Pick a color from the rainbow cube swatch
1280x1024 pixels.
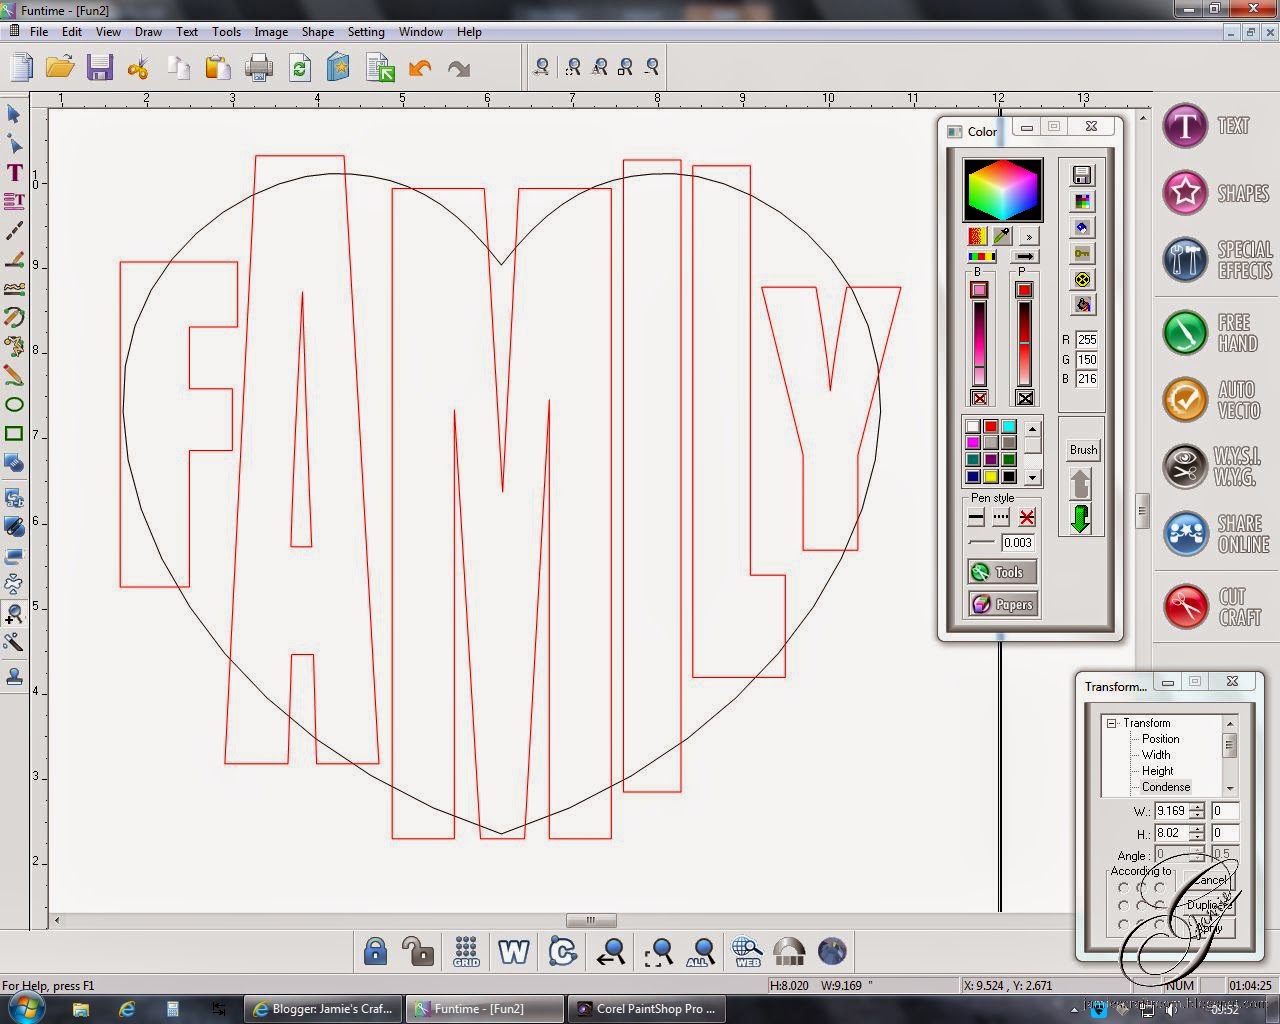[x=1002, y=189]
